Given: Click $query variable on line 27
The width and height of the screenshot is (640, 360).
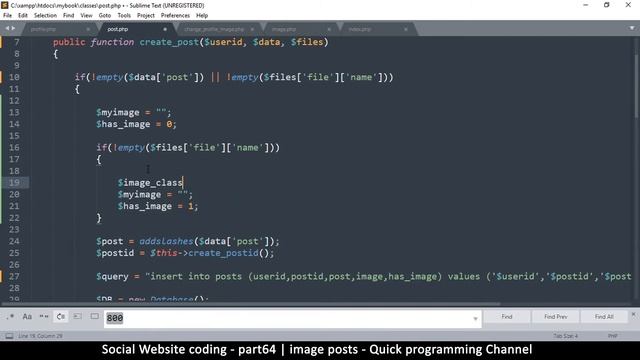Looking at the screenshot, I should (112, 277).
